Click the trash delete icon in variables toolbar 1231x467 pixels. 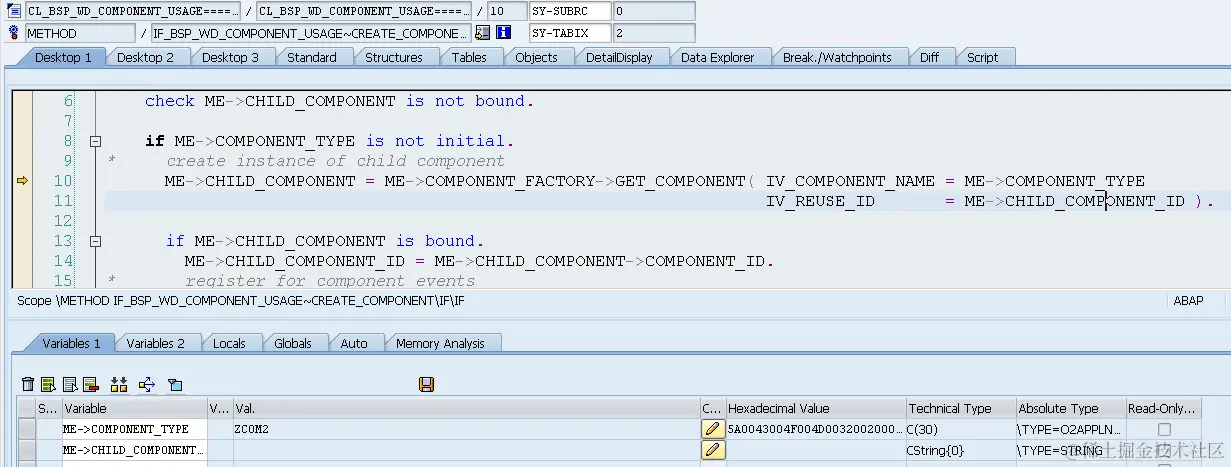(28, 384)
